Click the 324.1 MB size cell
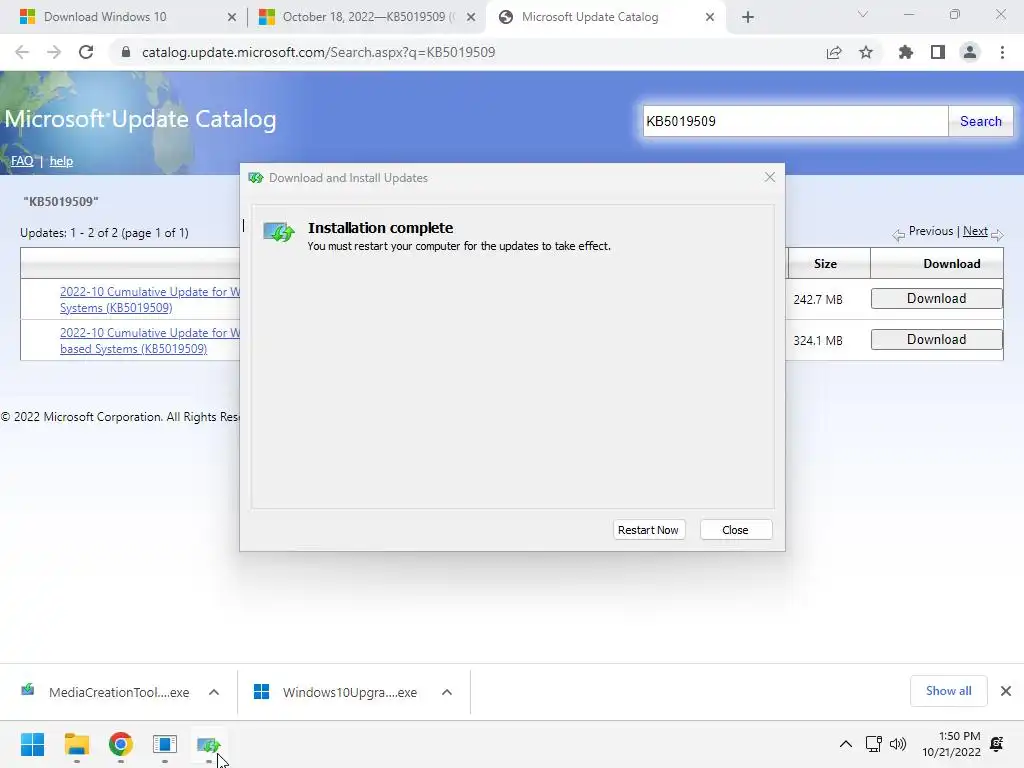1024x768 pixels. click(818, 340)
